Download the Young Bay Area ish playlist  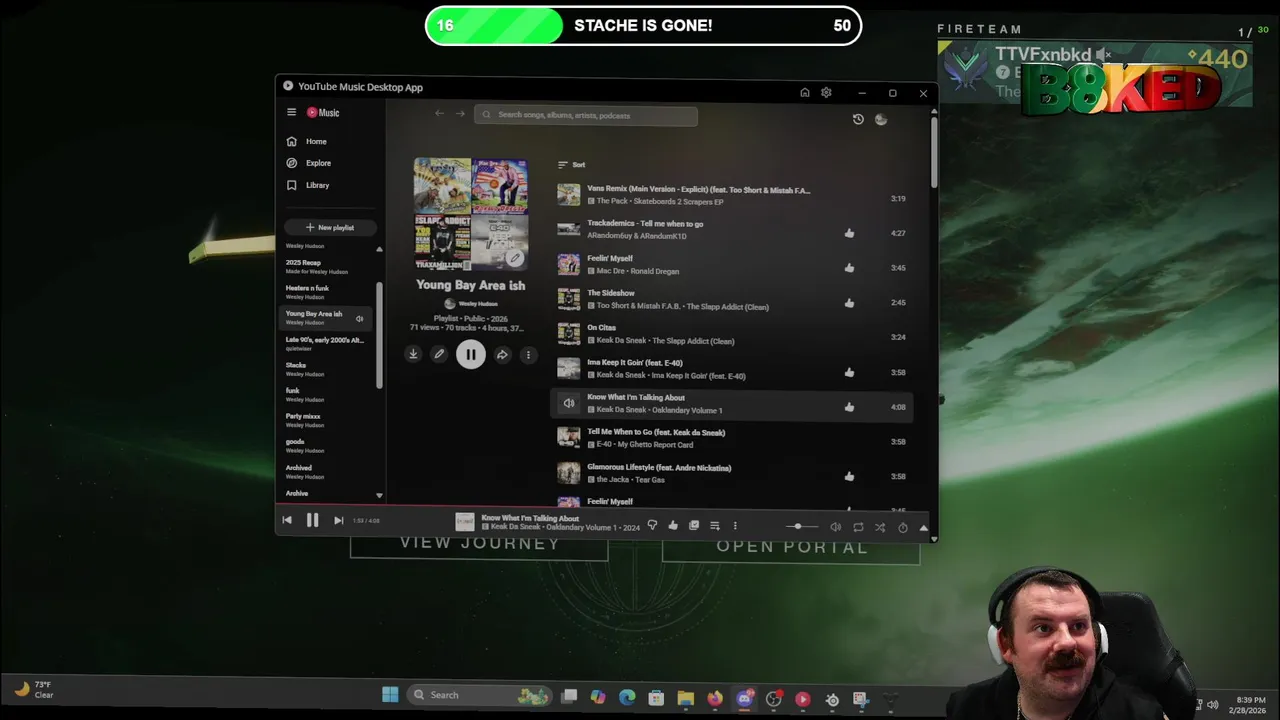click(413, 354)
